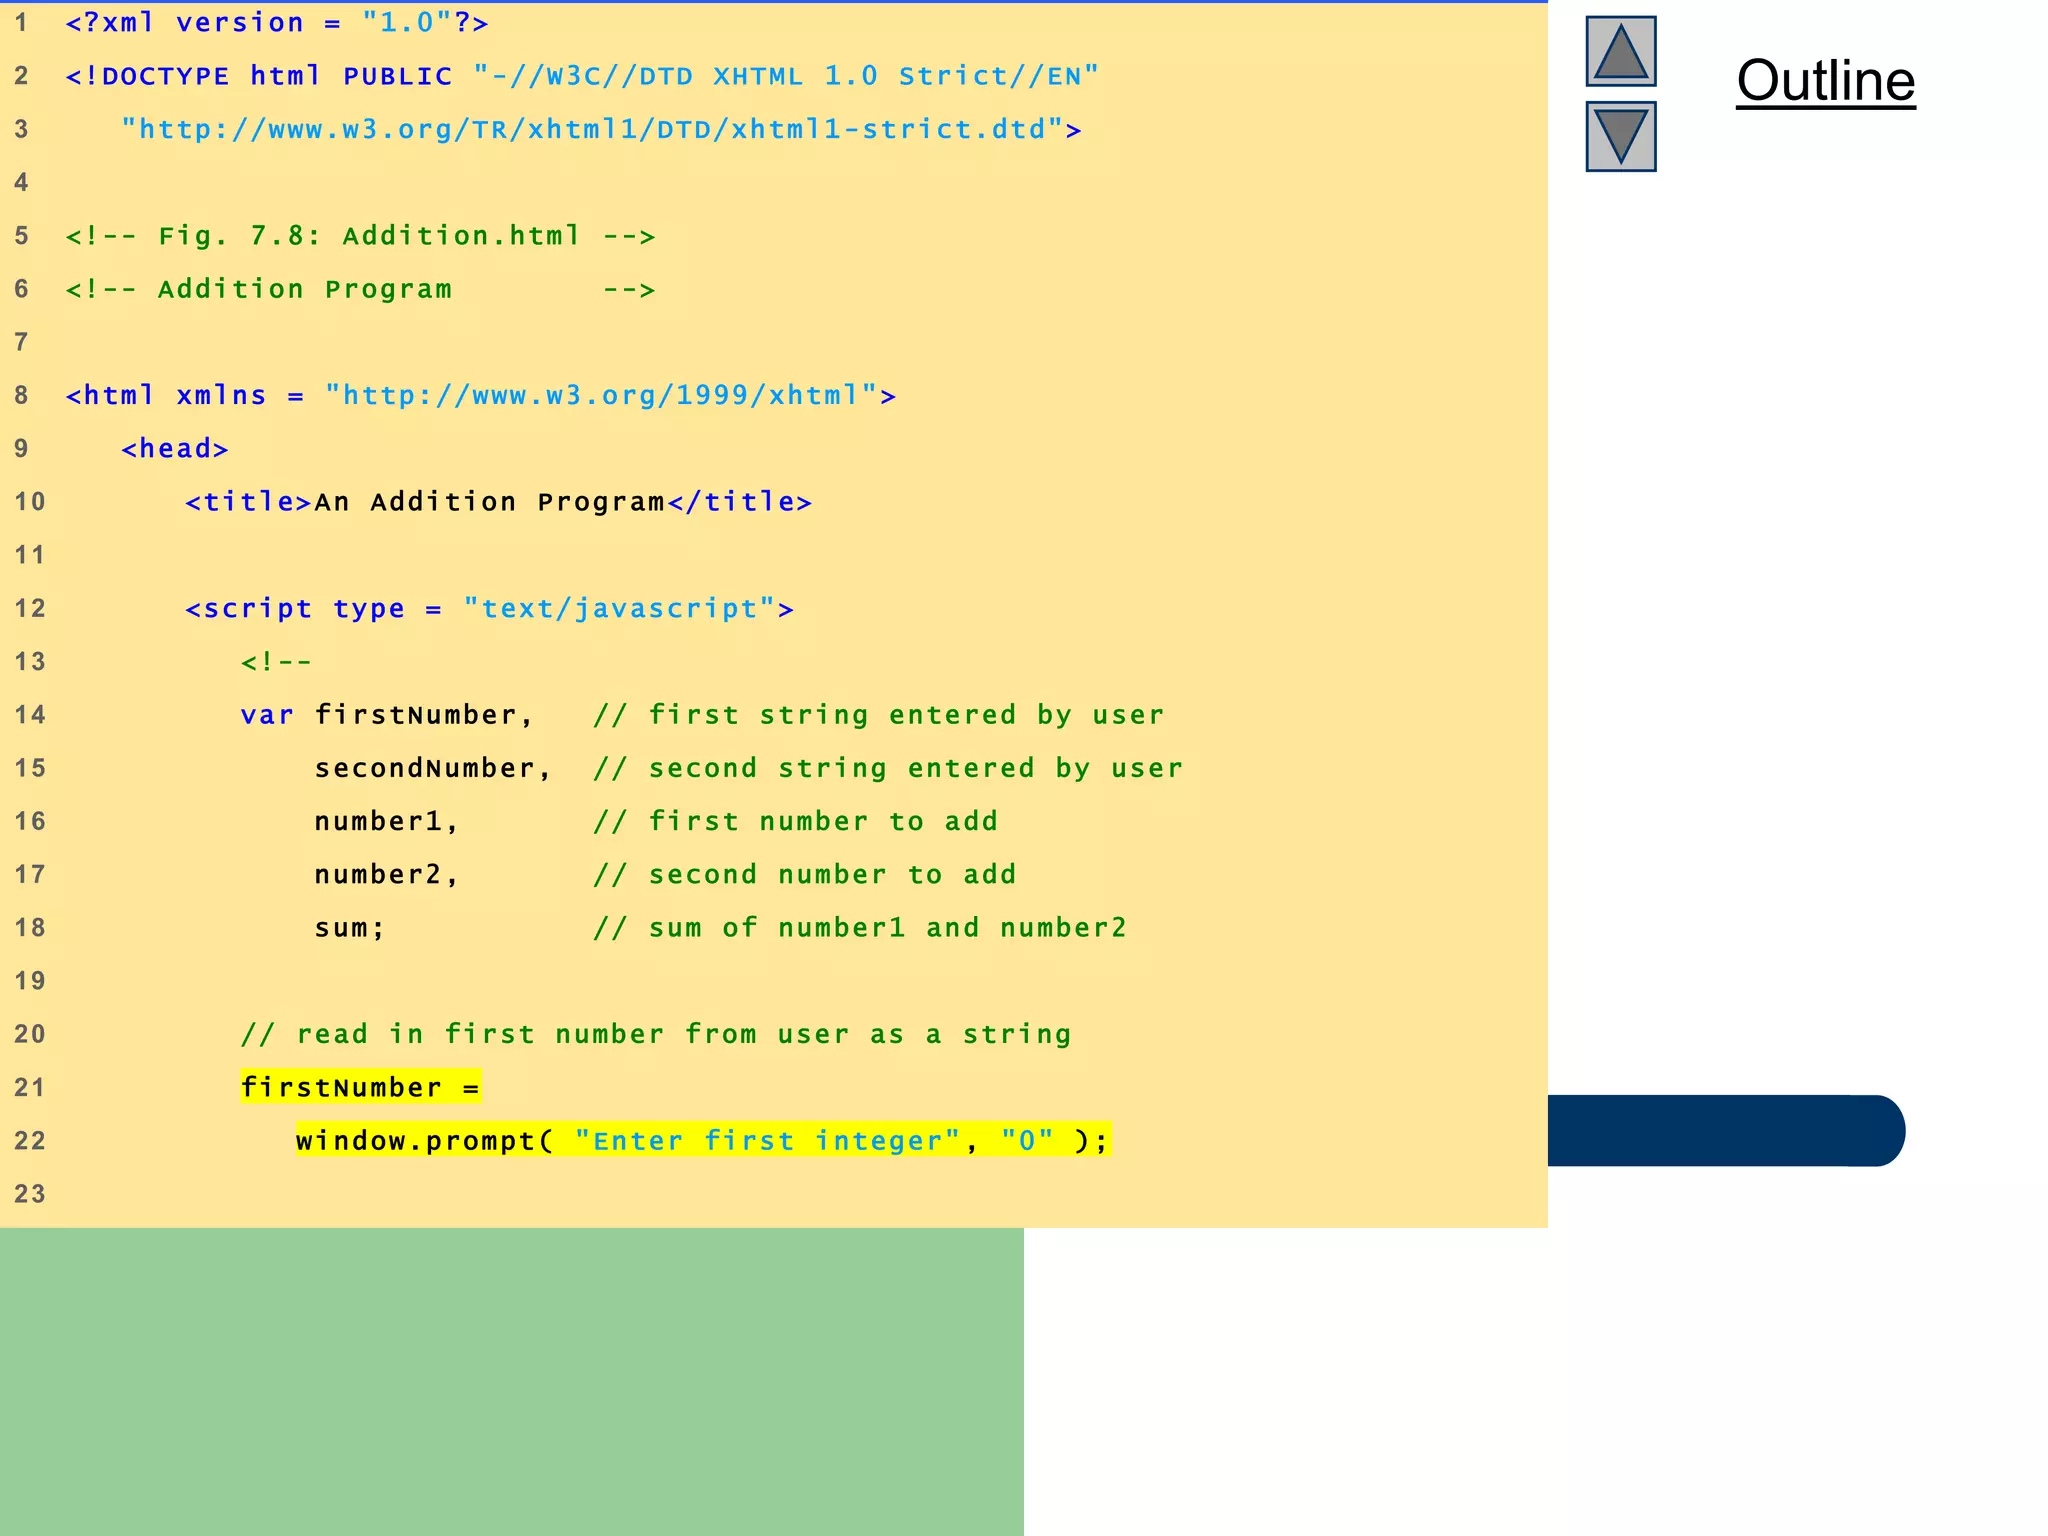The width and height of the screenshot is (2048, 1536).
Task: Click comment 'first number to add'
Action: click(796, 821)
